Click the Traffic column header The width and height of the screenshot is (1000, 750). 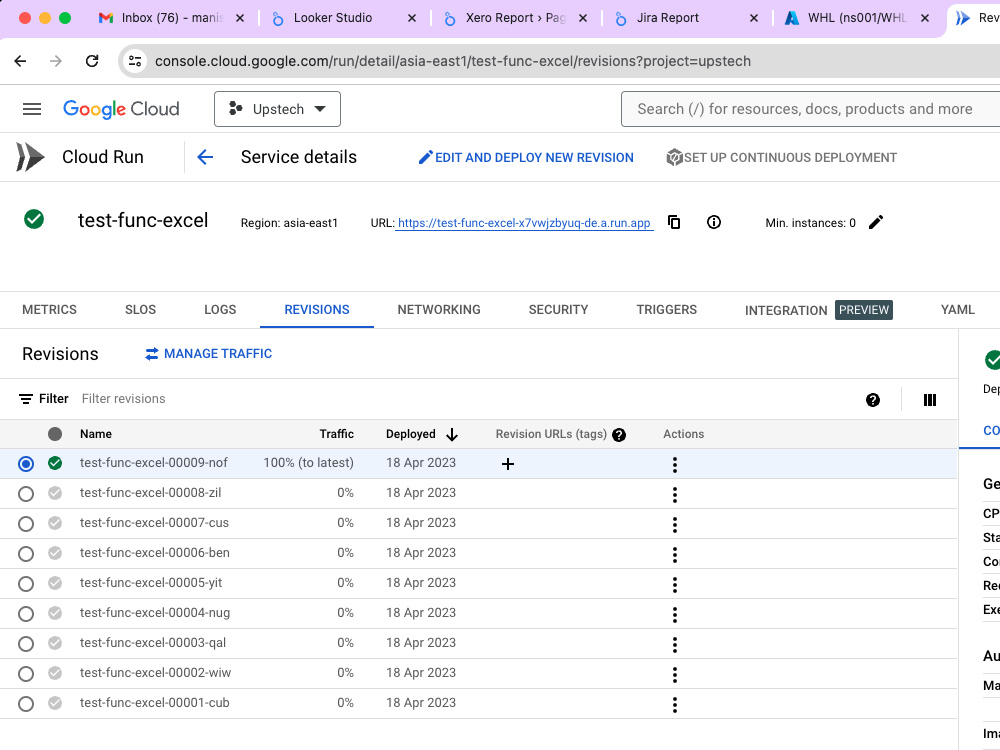pyautogui.click(x=336, y=434)
